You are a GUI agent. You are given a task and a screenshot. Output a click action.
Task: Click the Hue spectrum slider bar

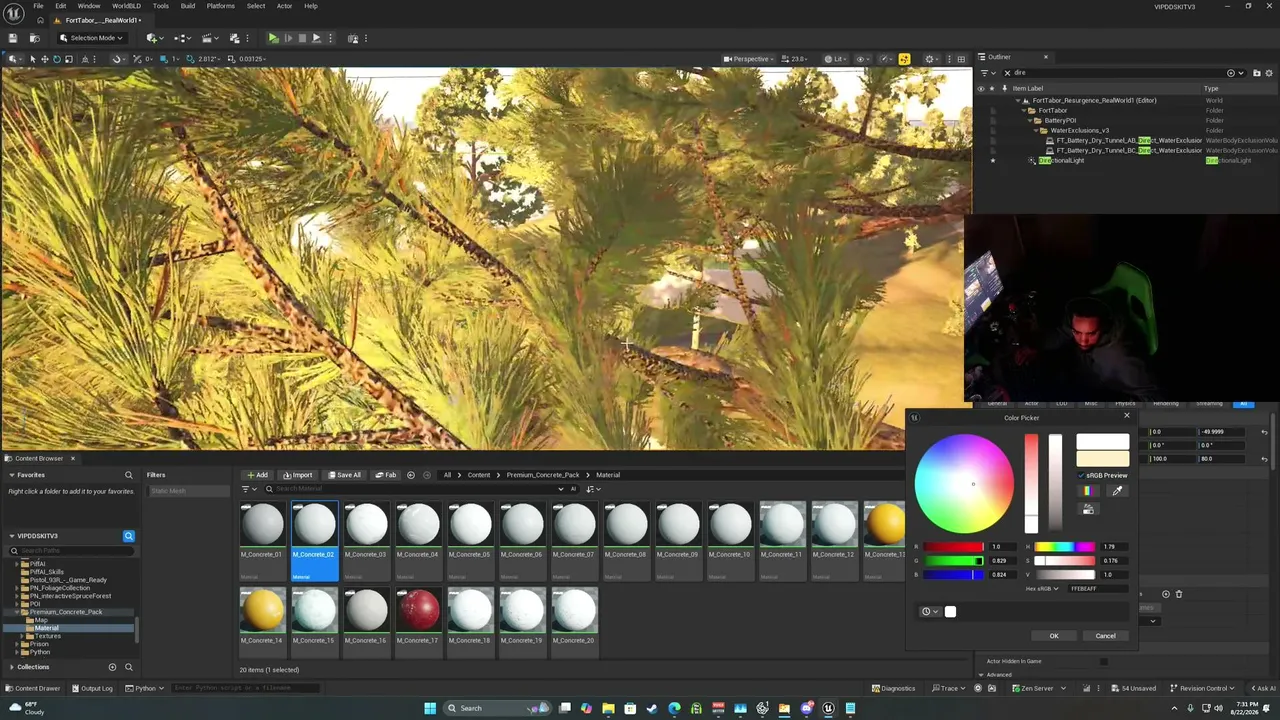[1065, 547]
